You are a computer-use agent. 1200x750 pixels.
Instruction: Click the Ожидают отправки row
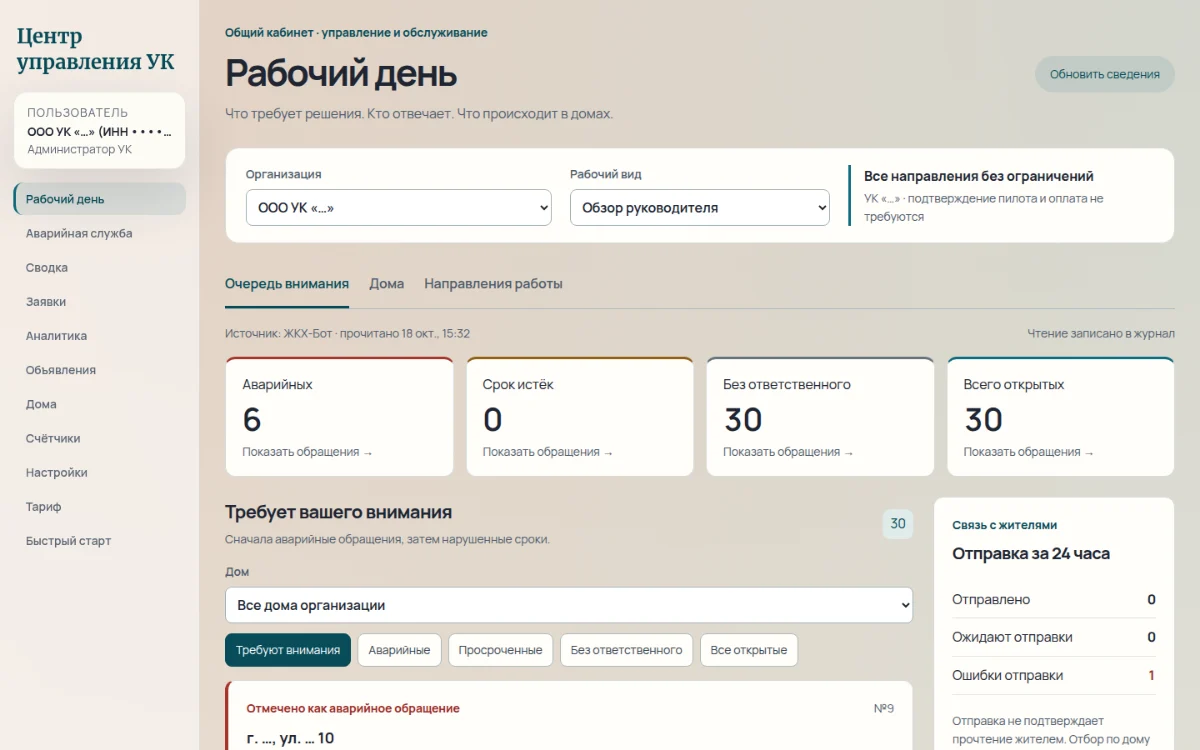(x=1054, y=637)
